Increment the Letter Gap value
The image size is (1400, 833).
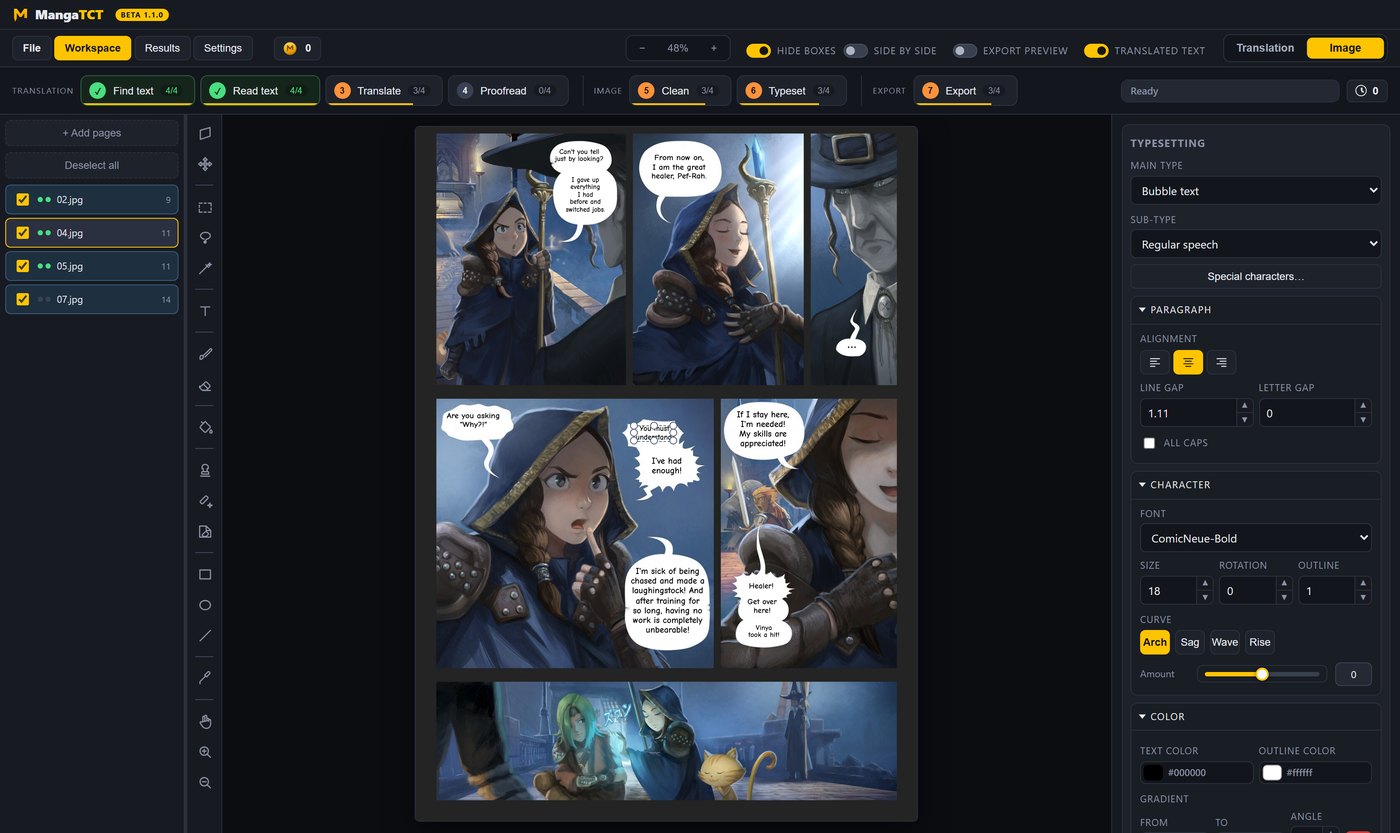(x=1363, y=406)
